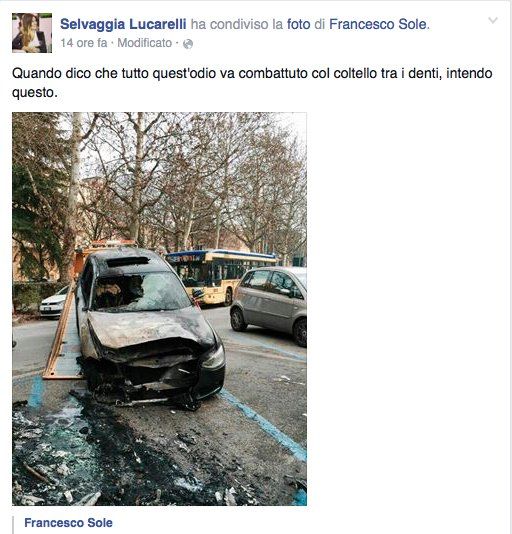This screenshot has width=512, height=534.
Task: Open Selvaggia Lucarelli's profile picture thumbnail
Action: pos(32,33)
